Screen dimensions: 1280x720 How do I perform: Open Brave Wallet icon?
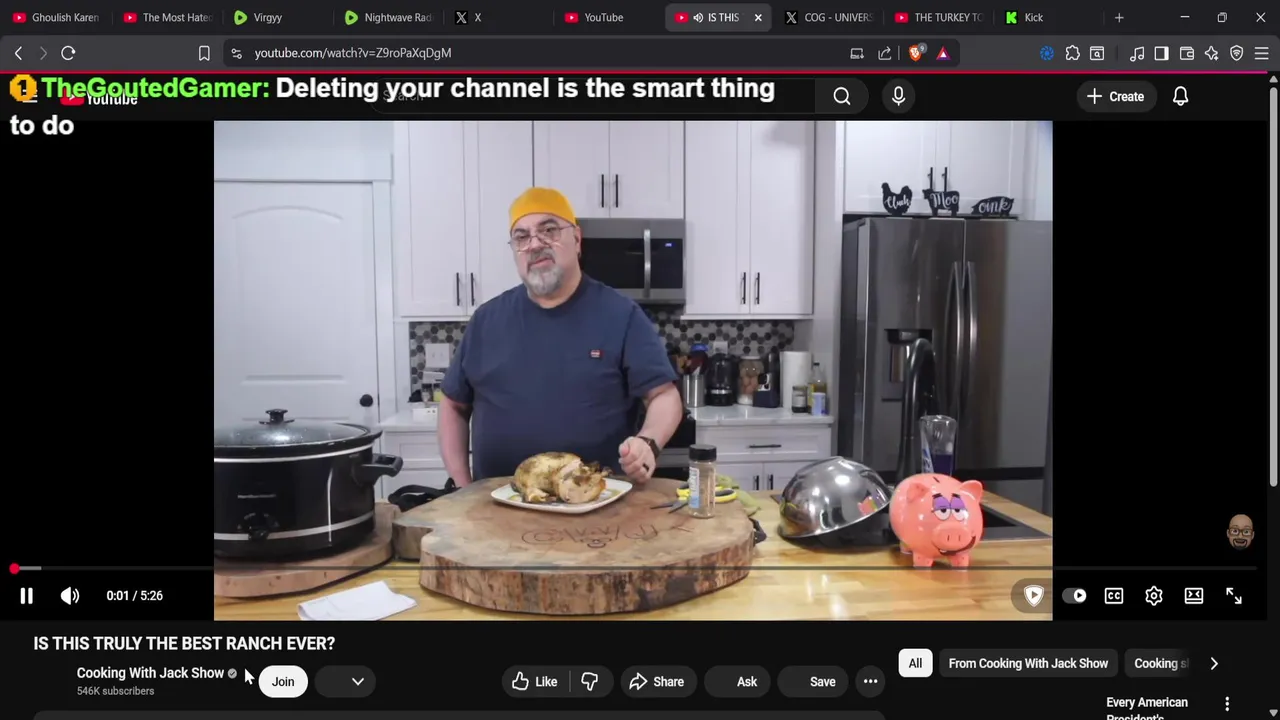click(1187, 53)
